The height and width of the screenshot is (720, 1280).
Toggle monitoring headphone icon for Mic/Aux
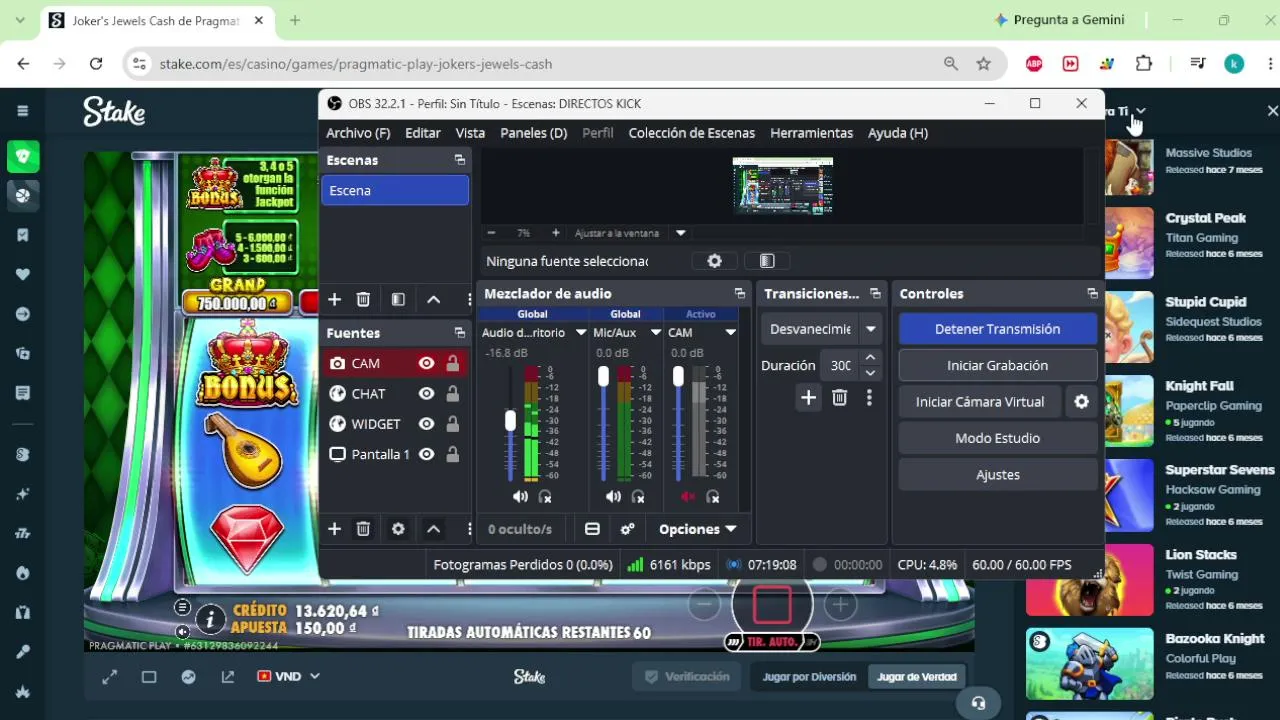pyautogui.click(x=638, y=496)
